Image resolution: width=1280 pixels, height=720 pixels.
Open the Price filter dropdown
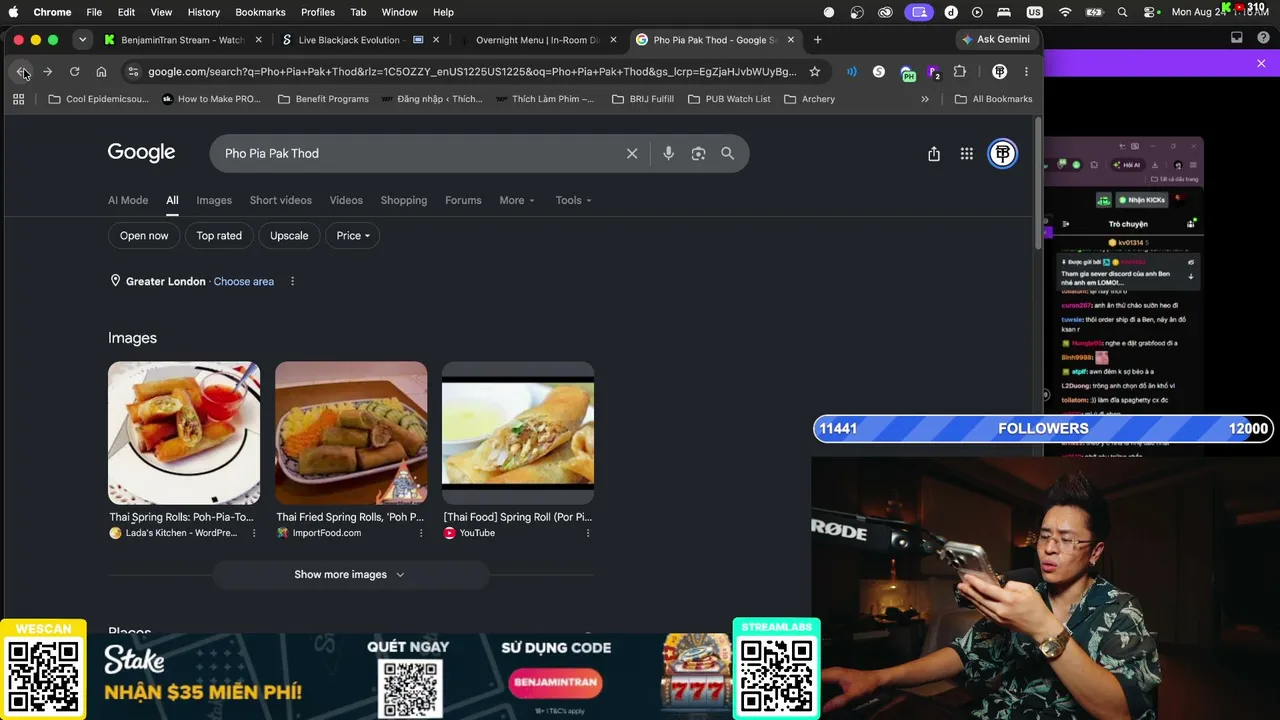coord(353,236)
